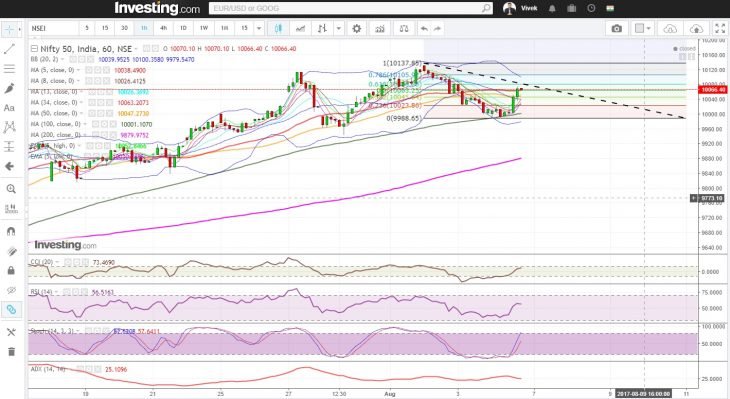The width and height of the screenshot is (730, 399).
Task: Click the NSEI symbol input field
Action: 53,28
